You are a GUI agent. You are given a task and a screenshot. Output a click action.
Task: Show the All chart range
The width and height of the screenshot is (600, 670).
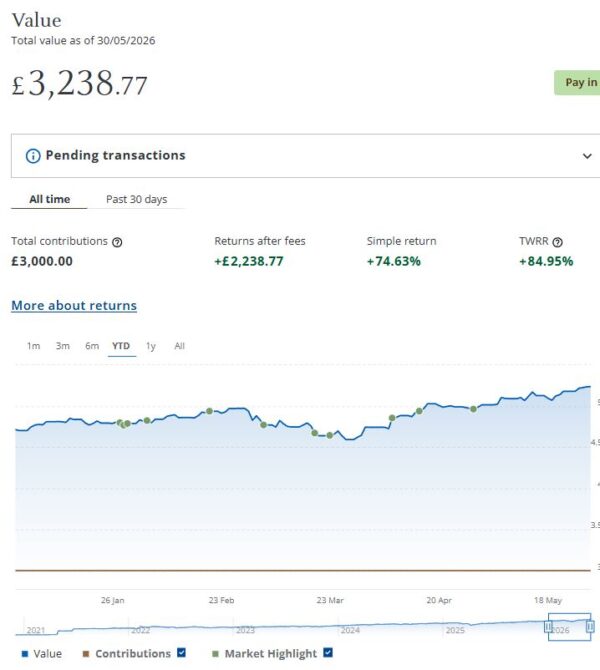point(179,346)
